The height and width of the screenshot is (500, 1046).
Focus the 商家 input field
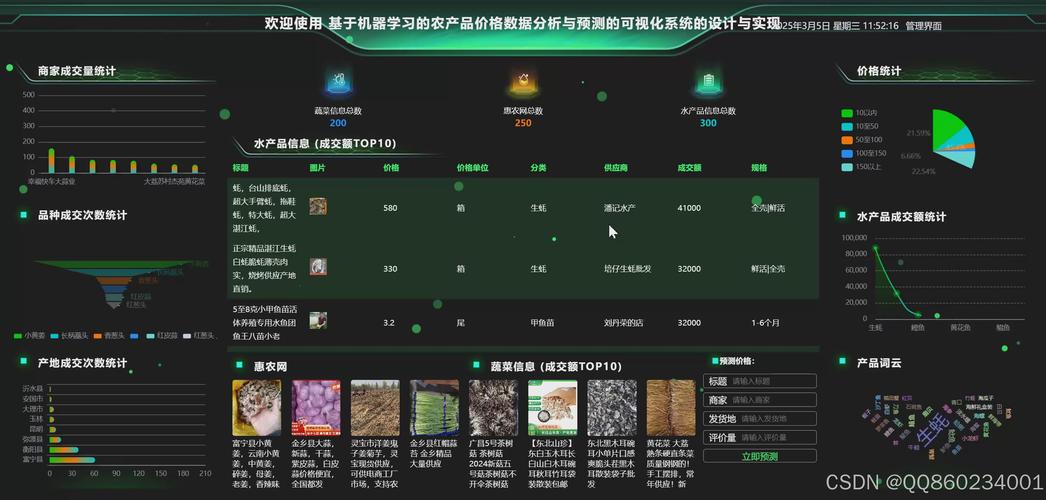click(760, 400)
